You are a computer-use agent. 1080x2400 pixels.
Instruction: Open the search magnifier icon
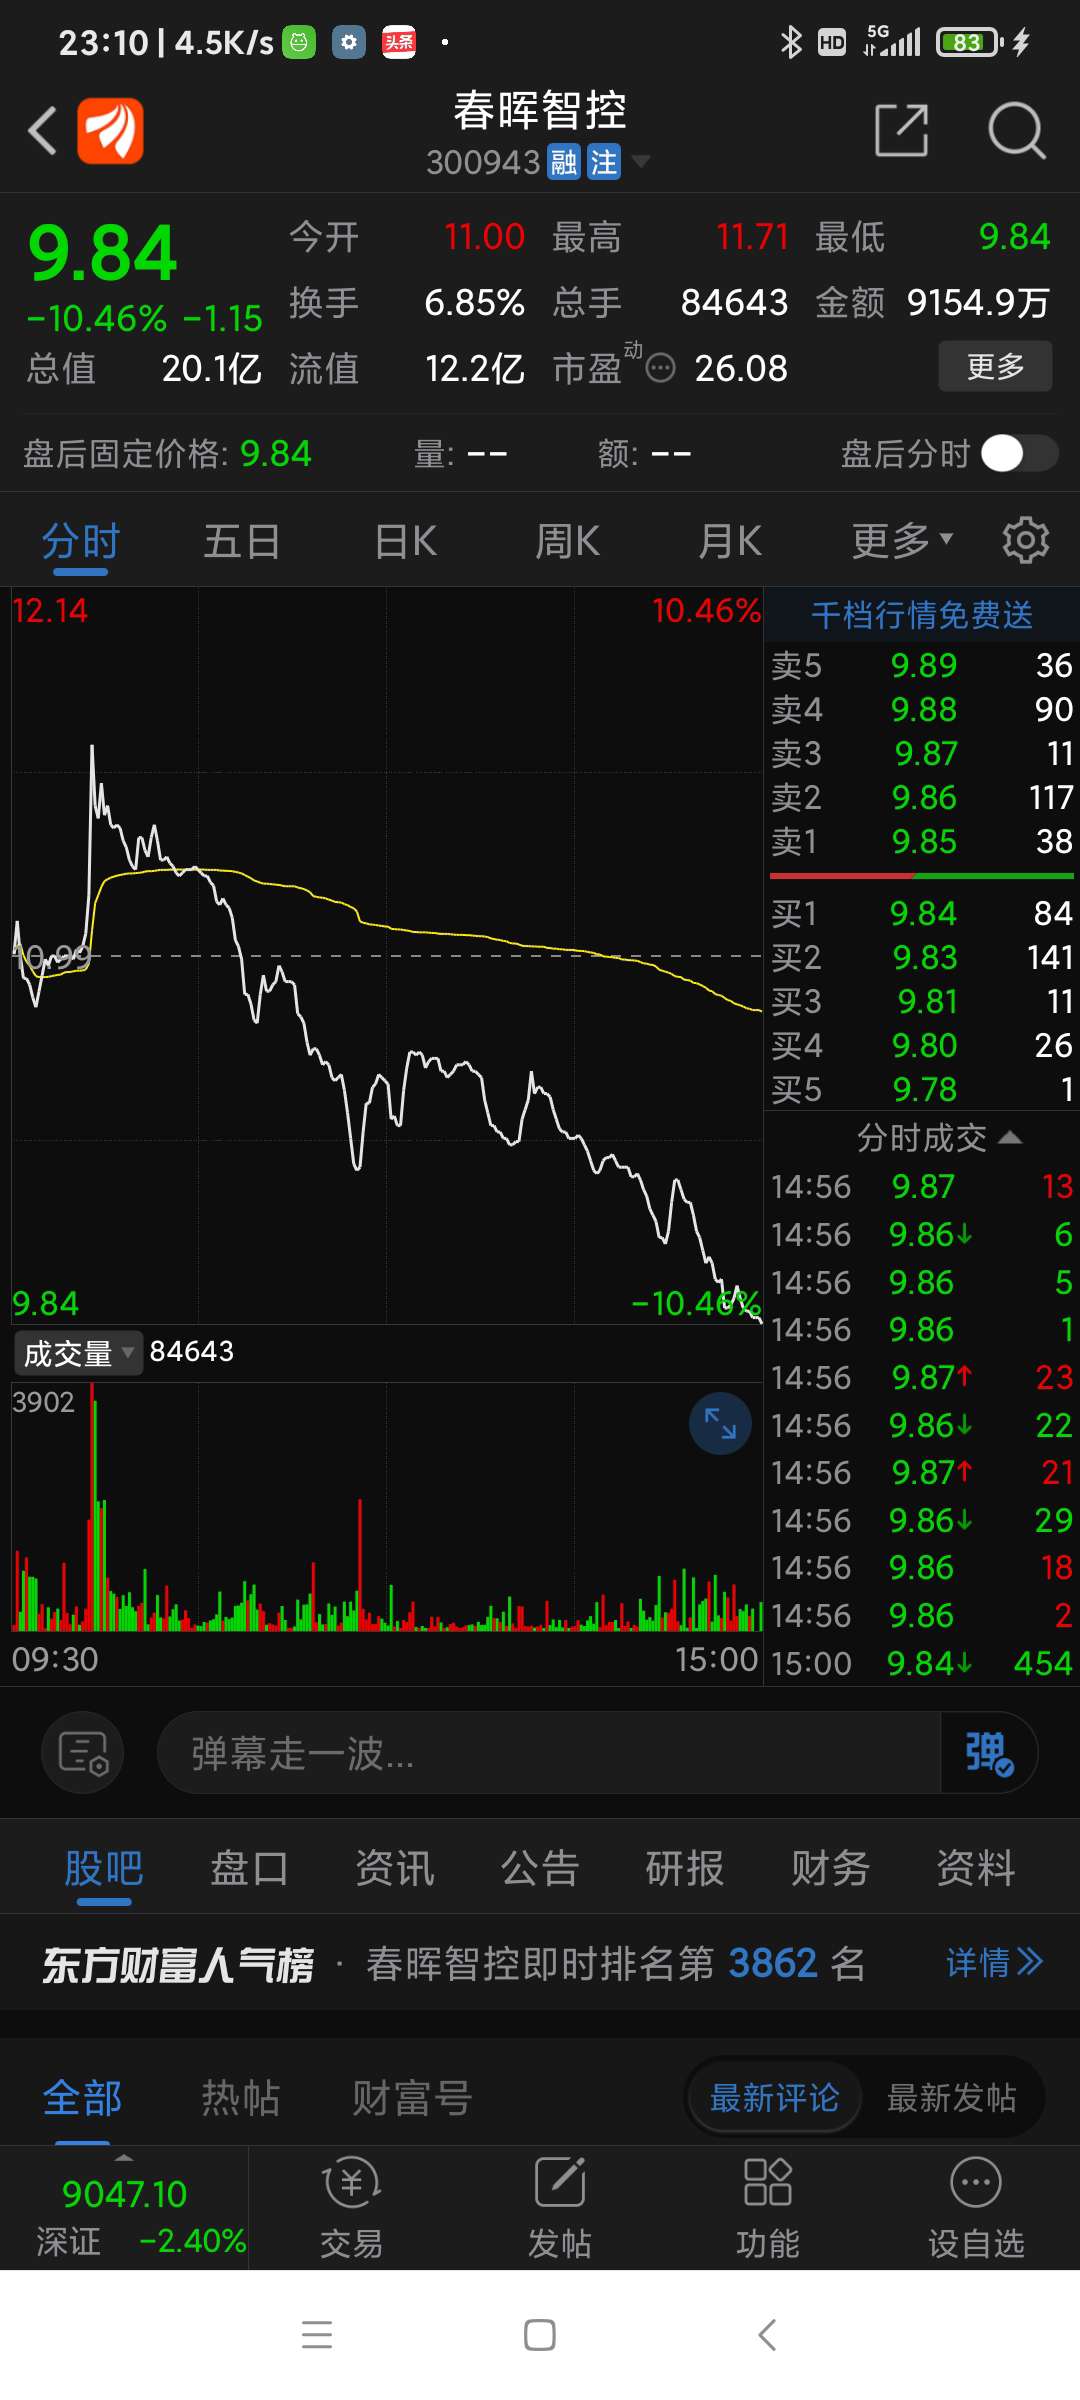pyautogui.click(x=1016, y=130)
